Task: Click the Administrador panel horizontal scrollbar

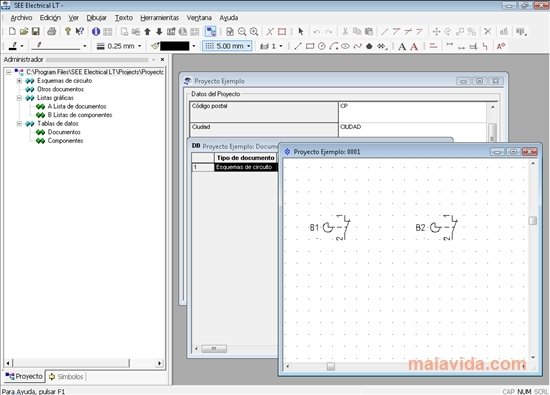Action: 85,363
